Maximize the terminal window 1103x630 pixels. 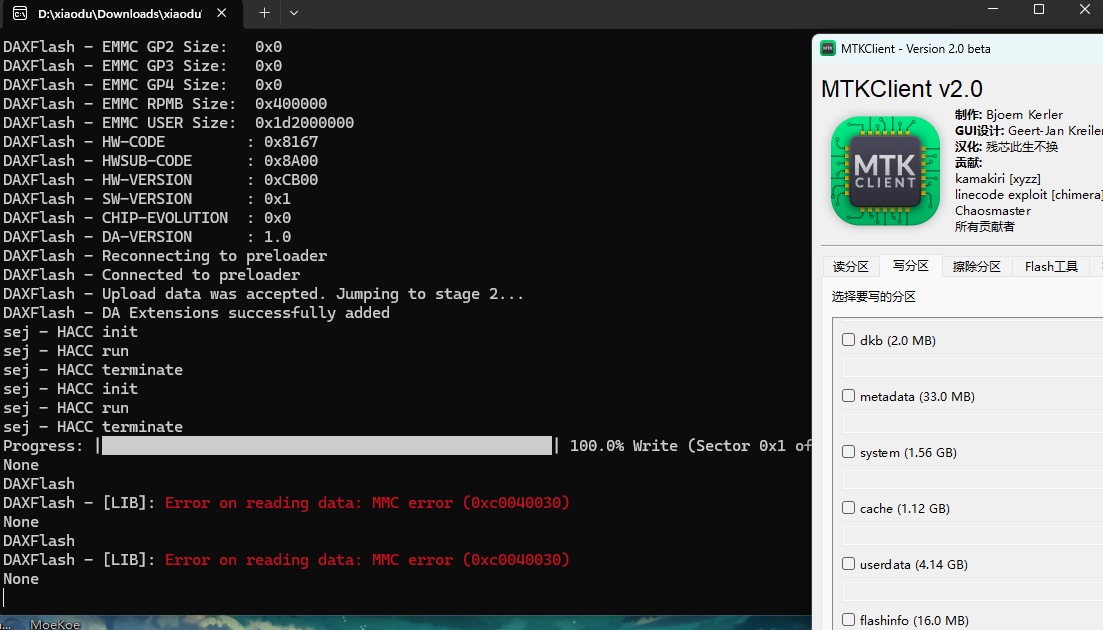1038,9
